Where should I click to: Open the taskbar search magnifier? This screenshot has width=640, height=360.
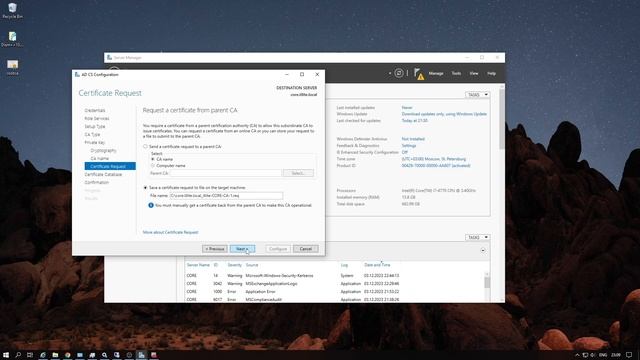tap(18, 355)
